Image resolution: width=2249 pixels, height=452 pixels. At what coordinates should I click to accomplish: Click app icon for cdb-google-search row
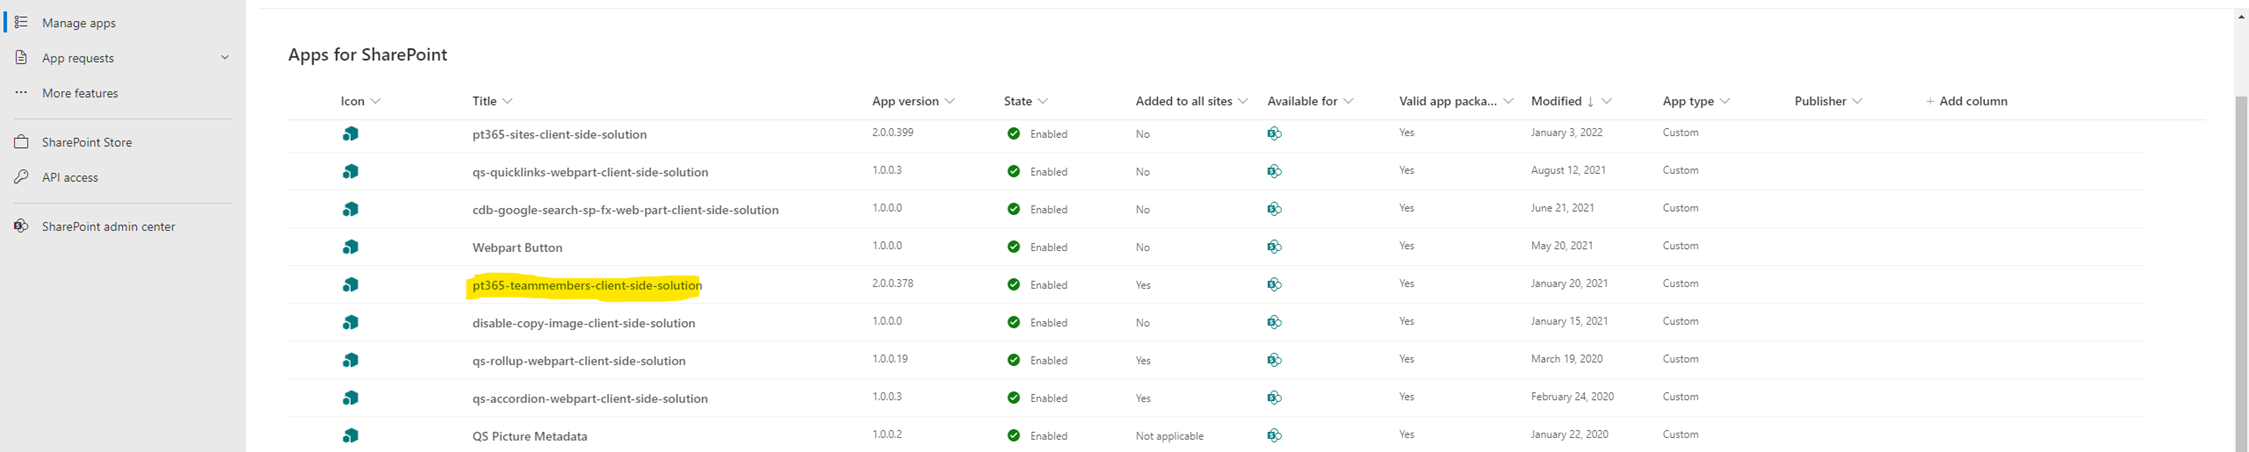tap(350, 209)
